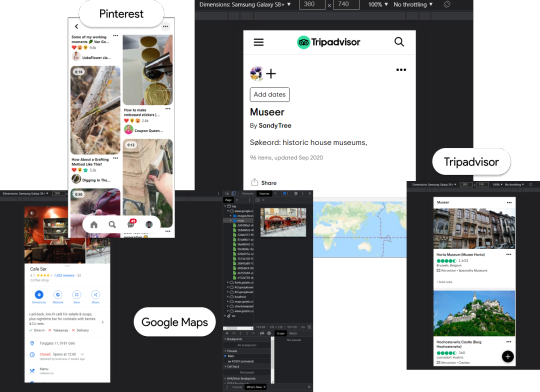
Task: Click Torggata address row in Google Maps
Action: (67, 343)
